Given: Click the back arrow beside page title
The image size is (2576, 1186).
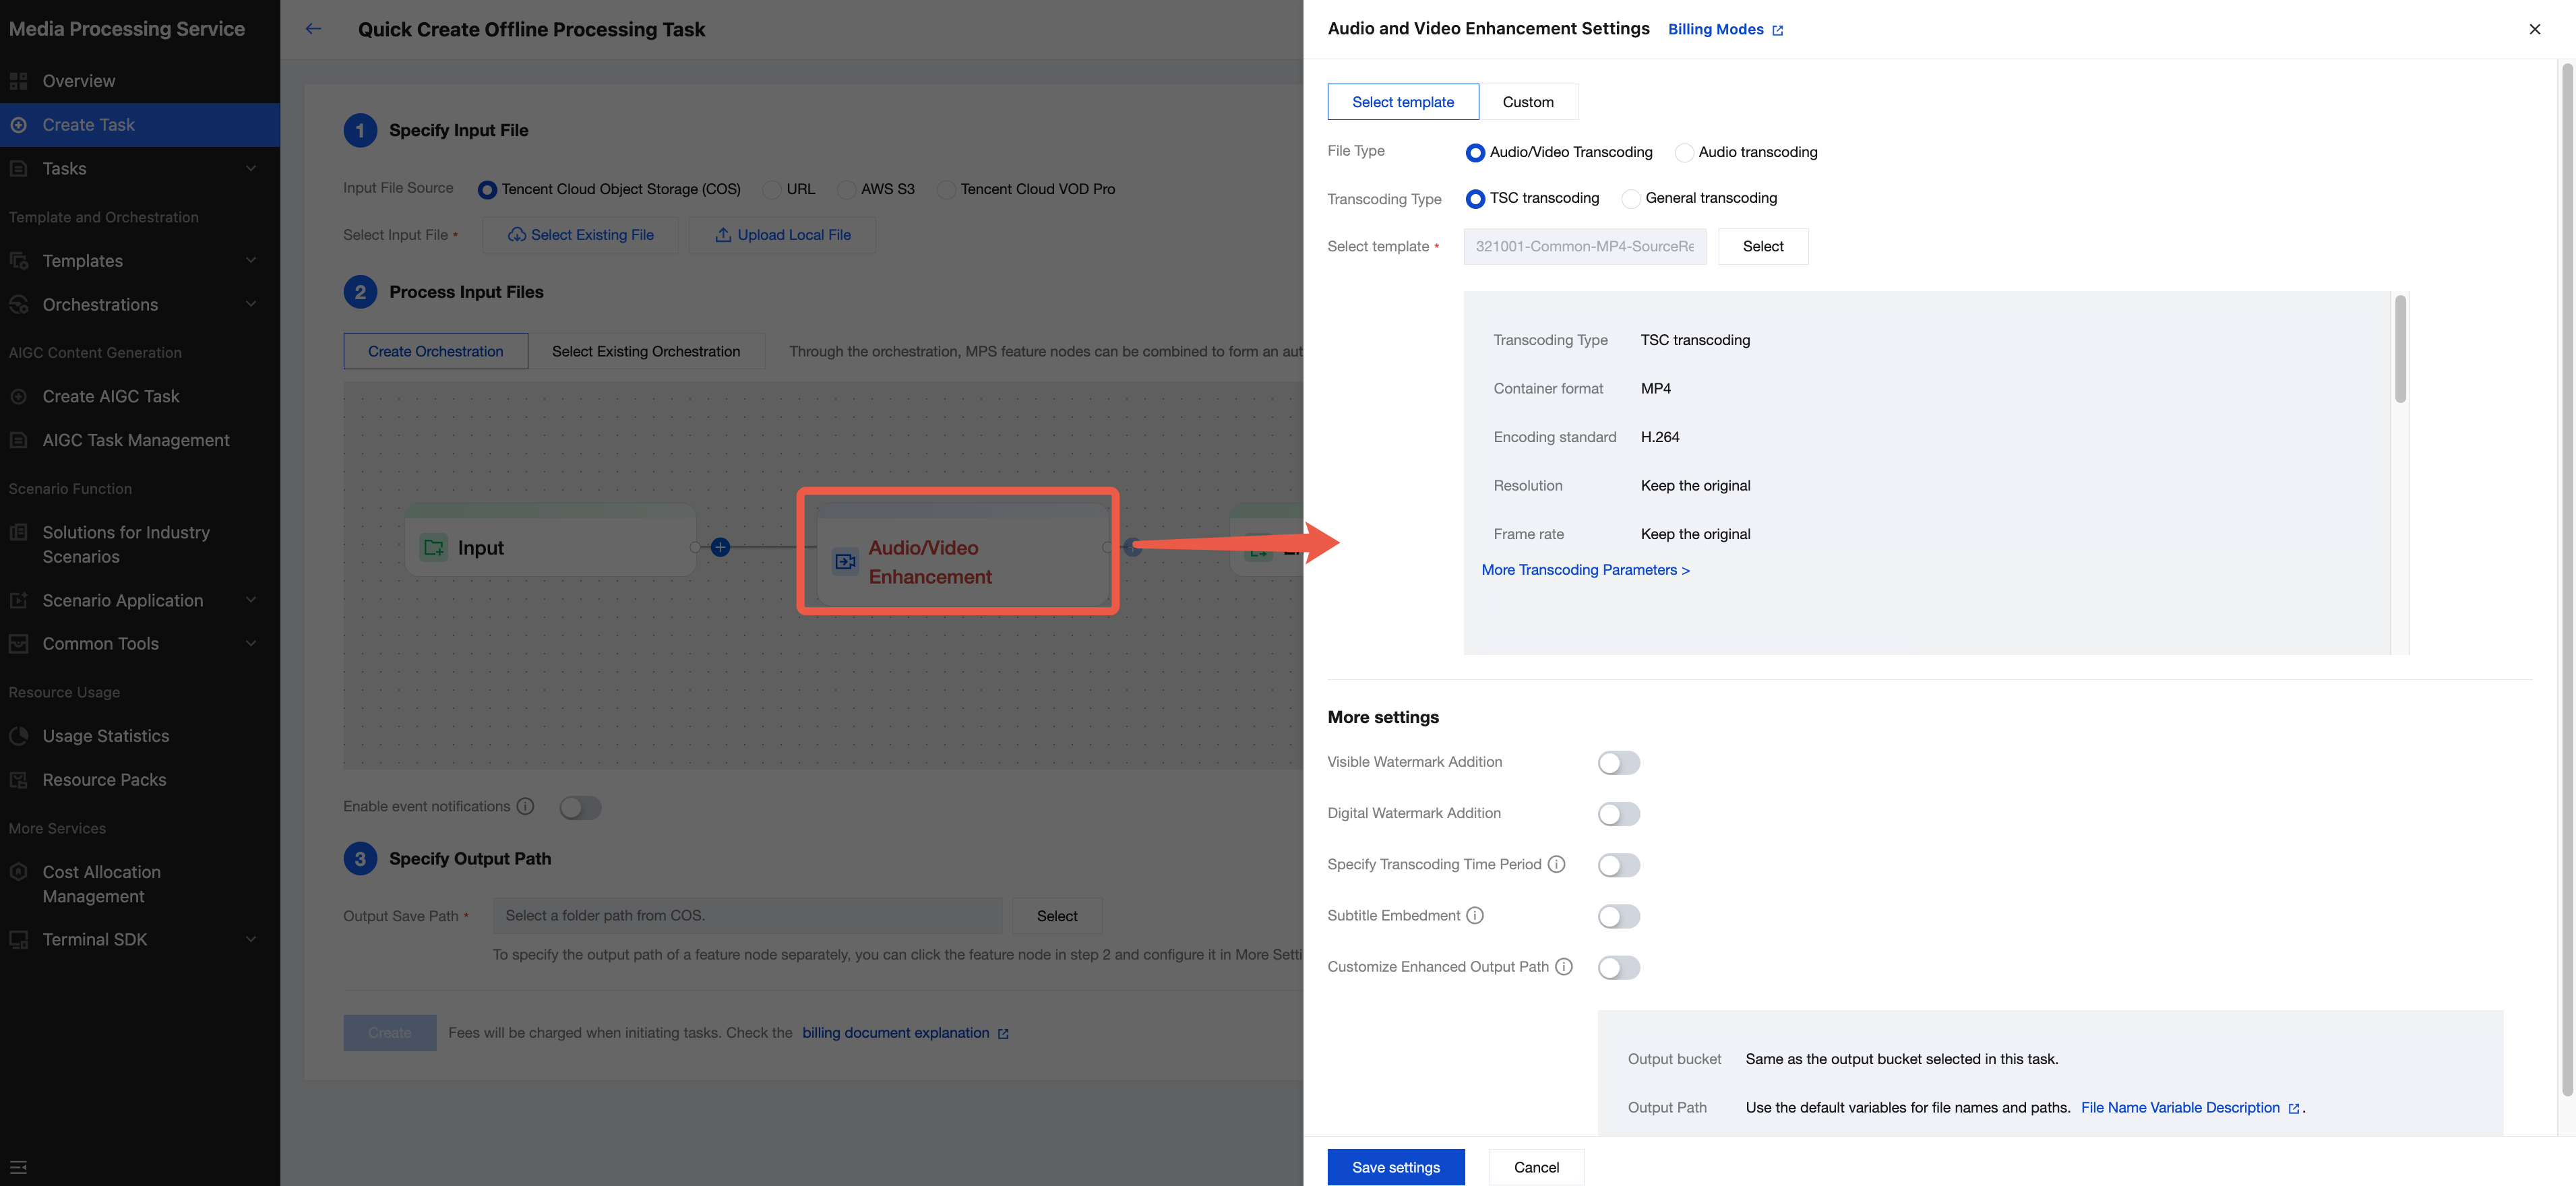Looking at the screenshot, I should (313, 29).
